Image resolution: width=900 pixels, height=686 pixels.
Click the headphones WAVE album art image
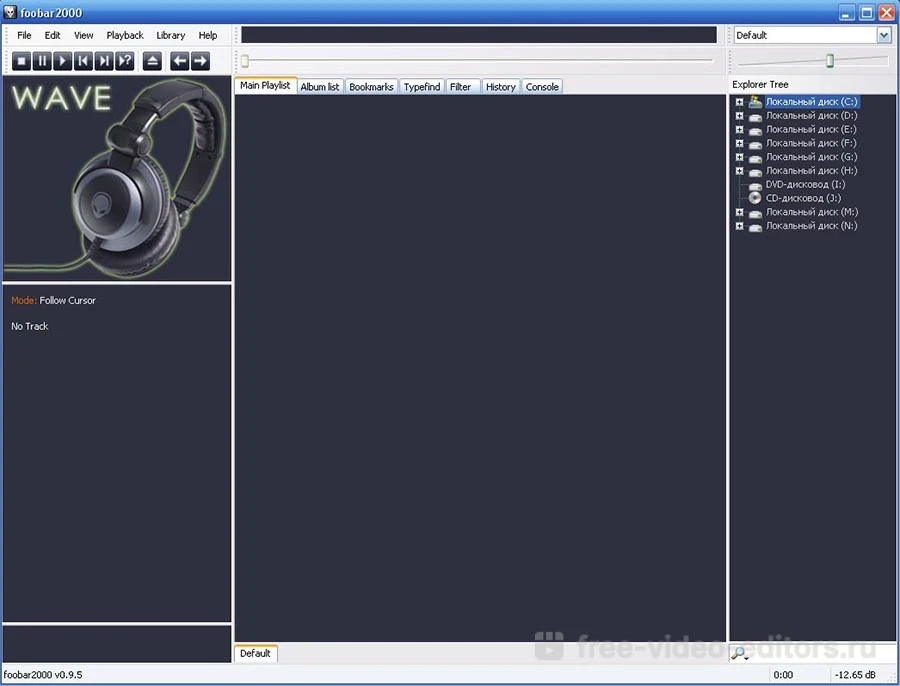click(x=117, y=179)
